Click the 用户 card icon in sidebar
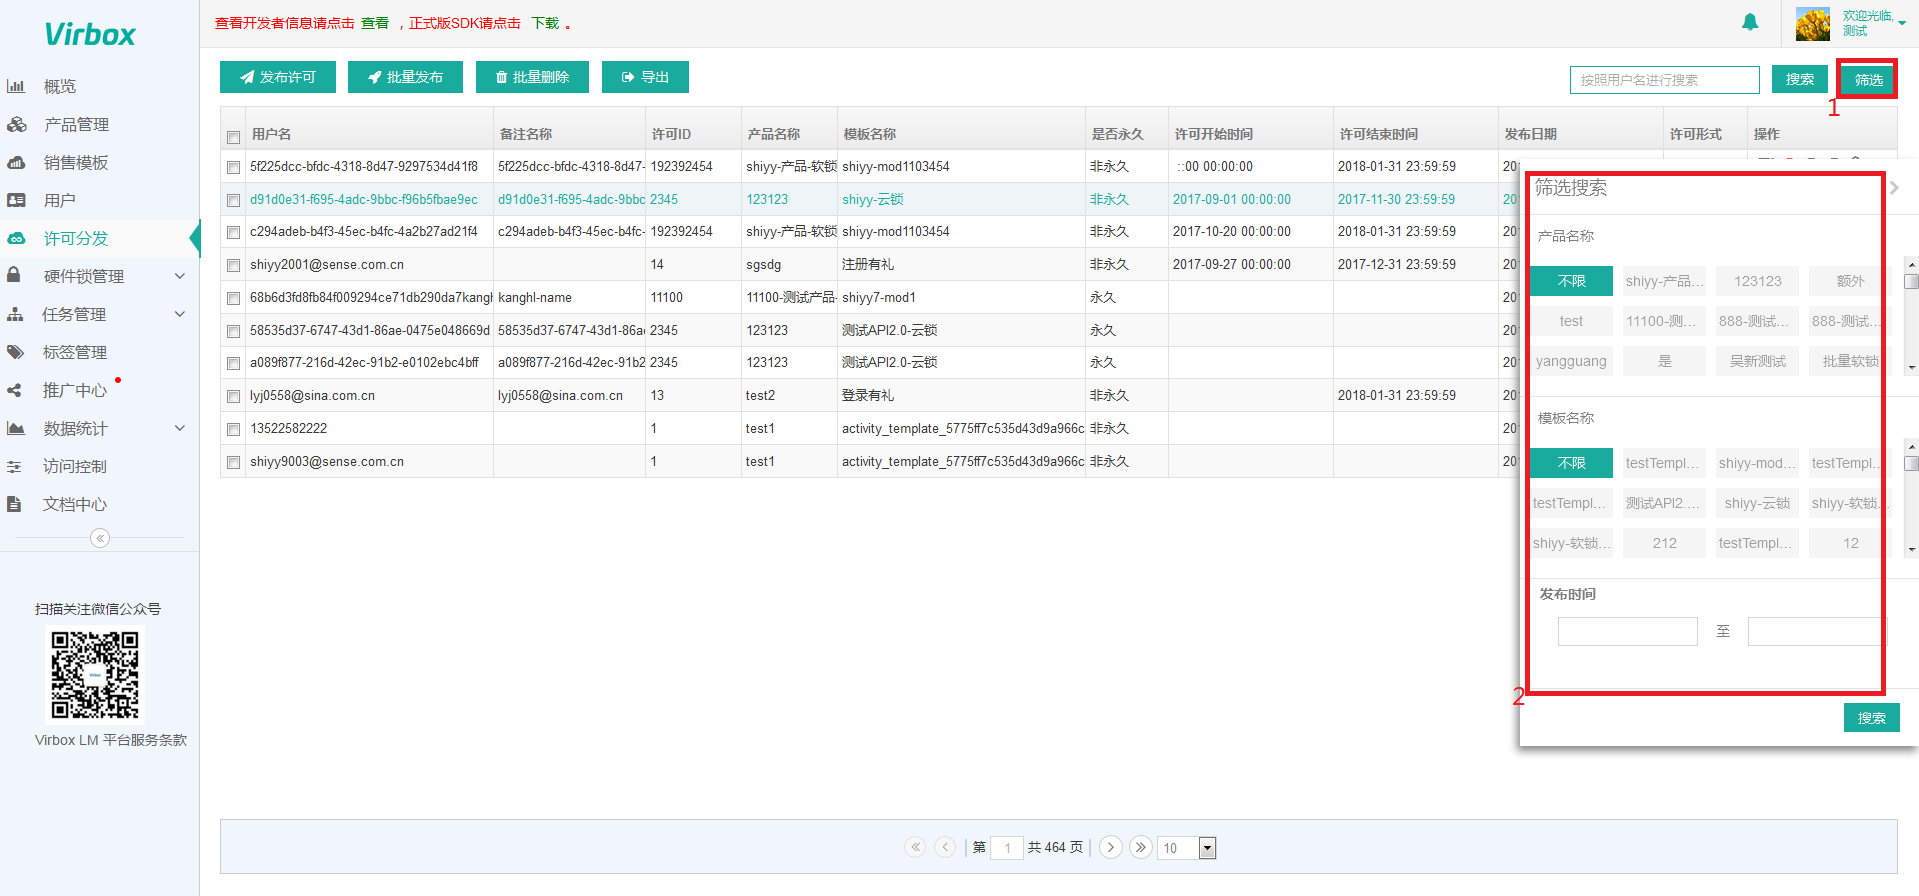Screen dimensions: 1919x896 click(x=16, y=200)
